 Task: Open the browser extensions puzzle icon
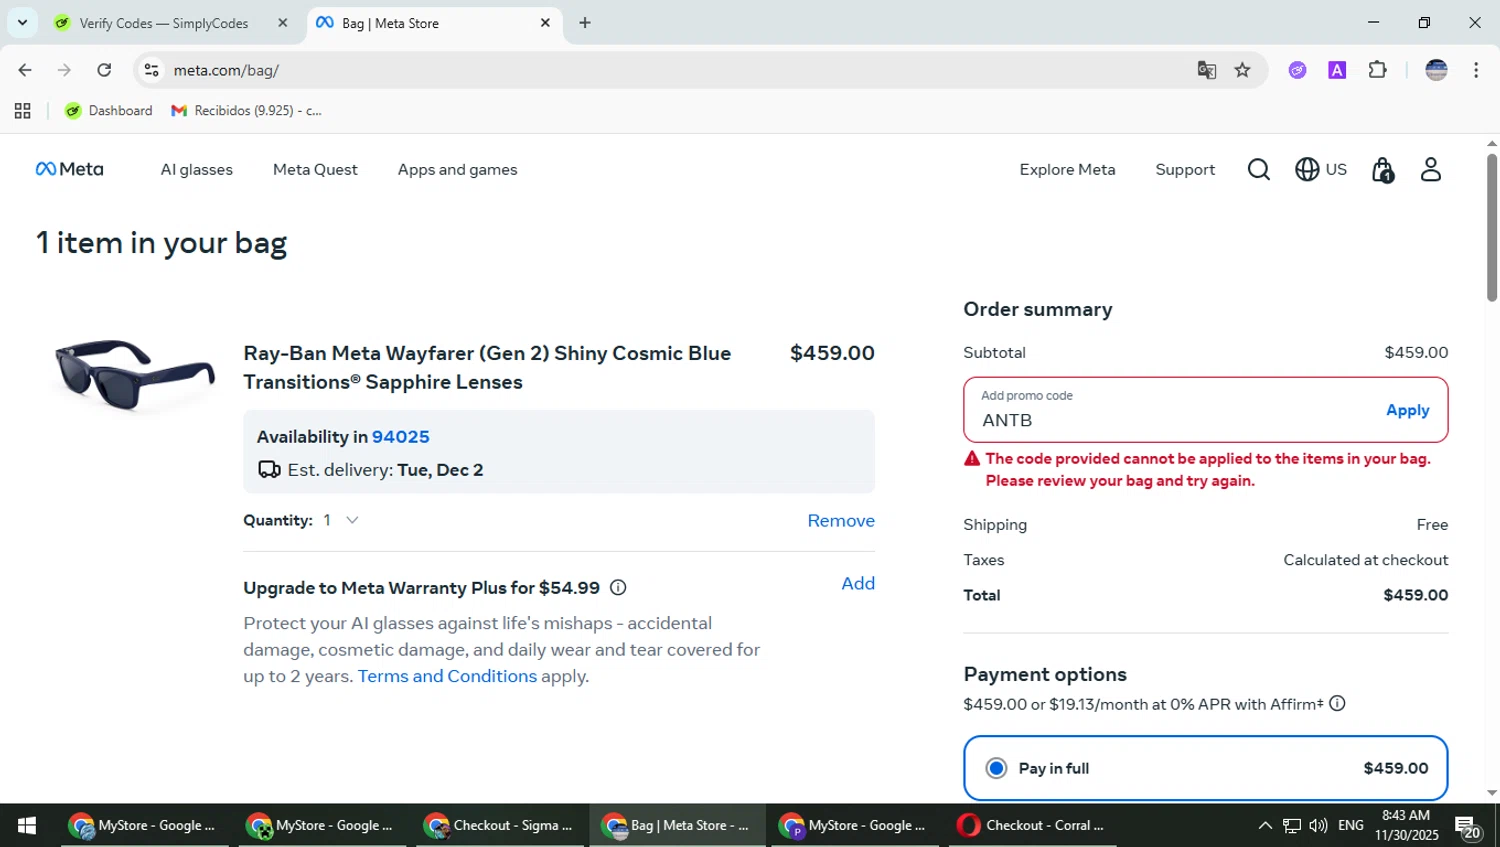1377,70
